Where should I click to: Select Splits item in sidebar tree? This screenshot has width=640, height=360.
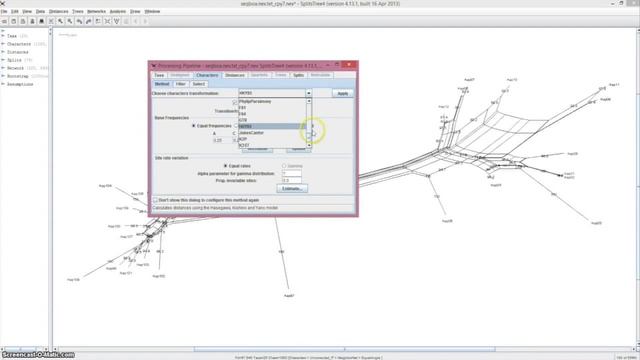point(14,60)
